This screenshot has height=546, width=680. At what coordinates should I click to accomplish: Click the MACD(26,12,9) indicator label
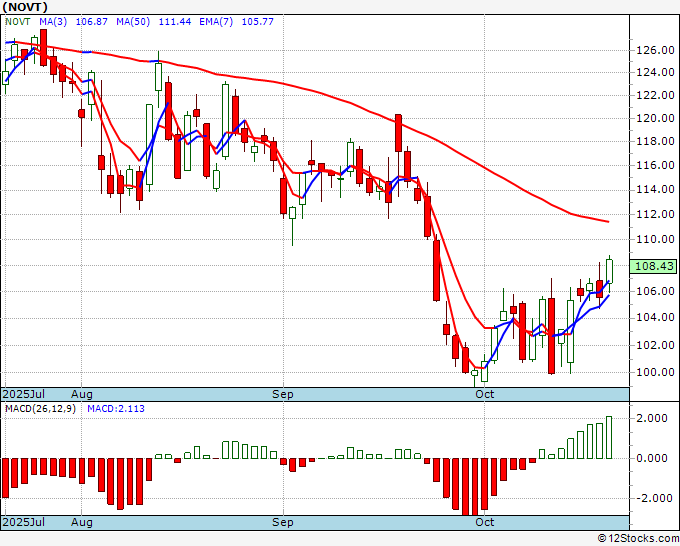pos(40,409)
